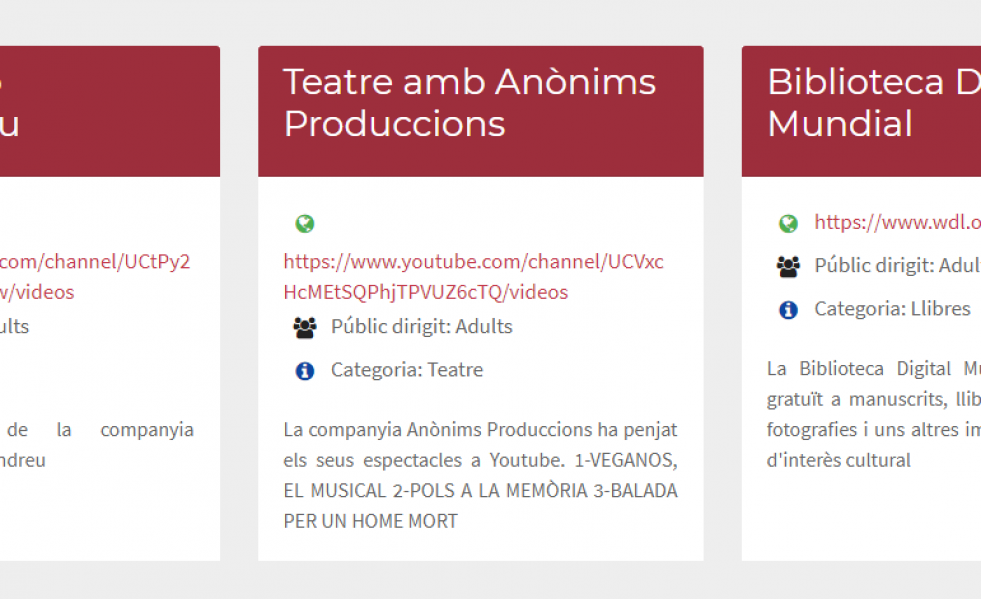The width and height of the screenshot is (981, 599).
Task: Click the audience icon on the Biblioteca Digital card
Action: 788,266
